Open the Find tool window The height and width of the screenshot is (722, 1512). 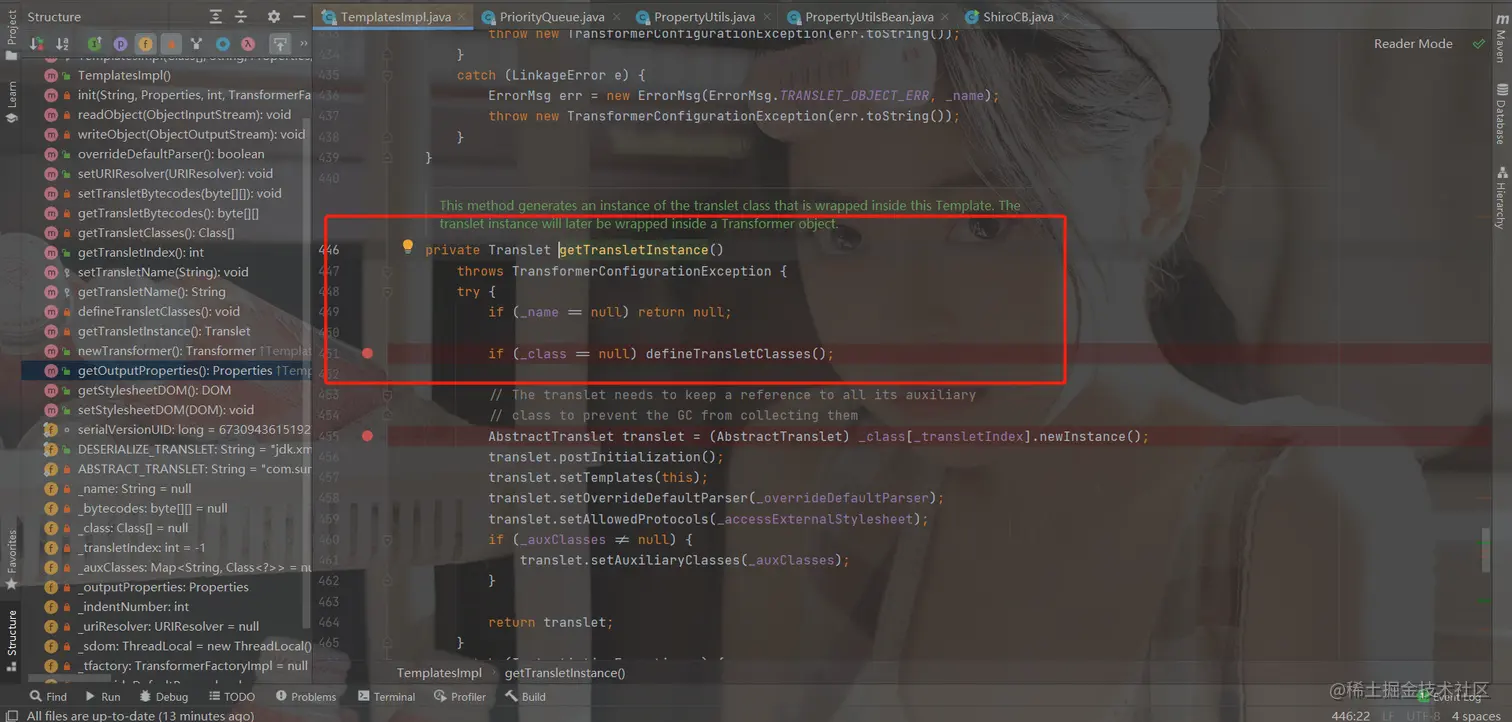[48, 697]
